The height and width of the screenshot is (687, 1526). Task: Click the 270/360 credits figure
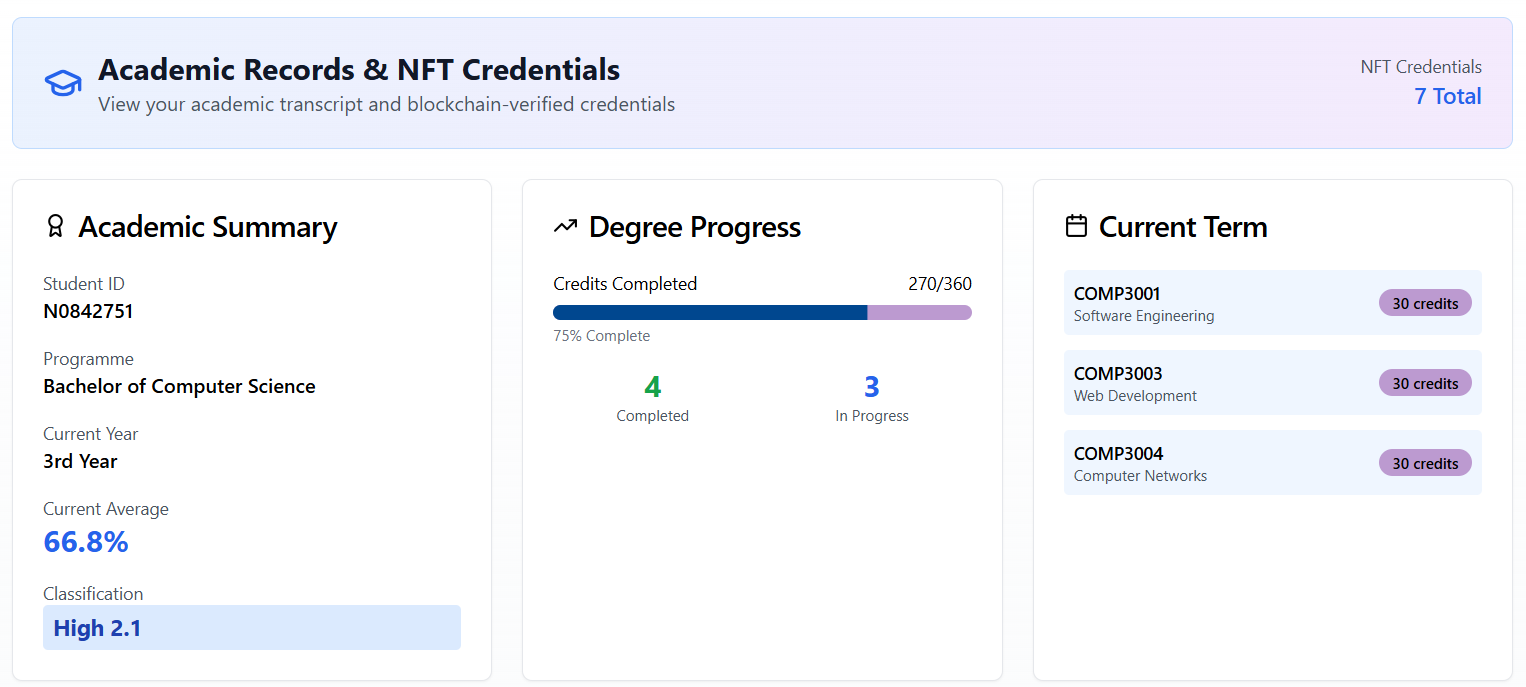[939, 284]
